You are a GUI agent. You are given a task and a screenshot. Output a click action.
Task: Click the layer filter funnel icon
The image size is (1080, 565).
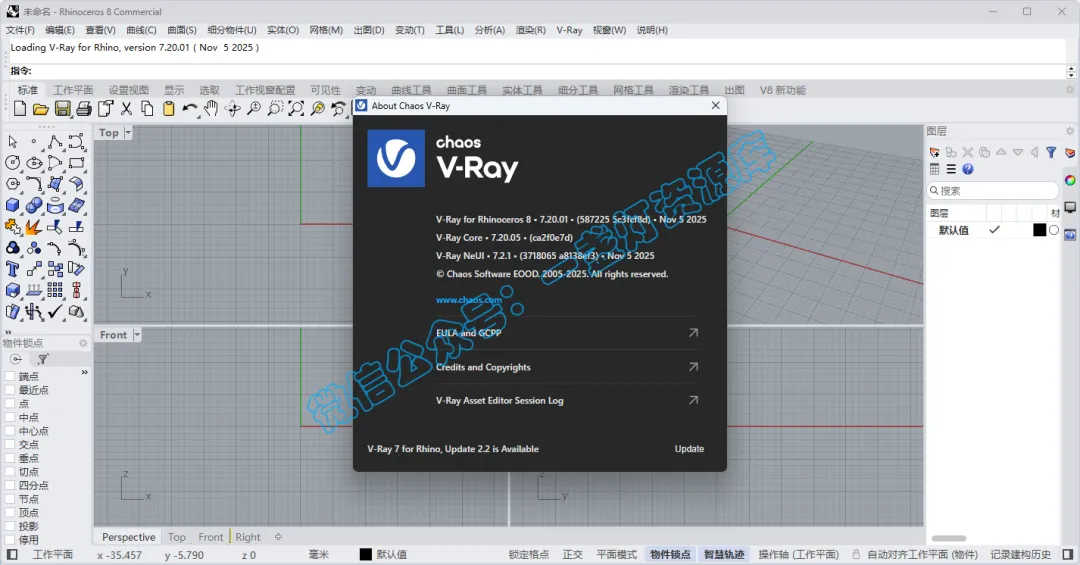[x=1051, y=152]
